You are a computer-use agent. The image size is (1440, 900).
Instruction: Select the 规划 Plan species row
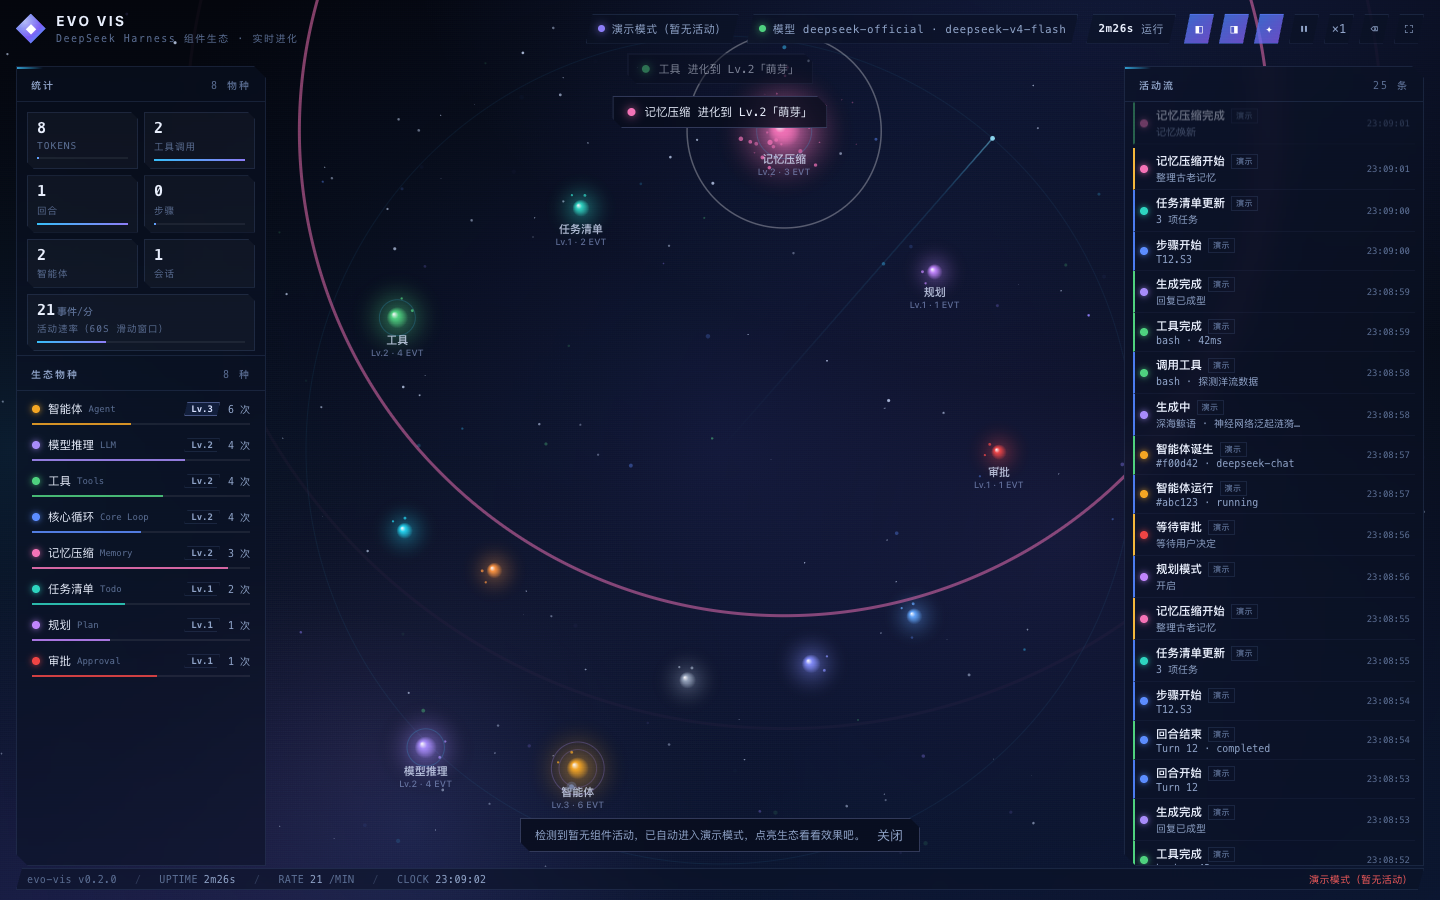tap(141, 626)
